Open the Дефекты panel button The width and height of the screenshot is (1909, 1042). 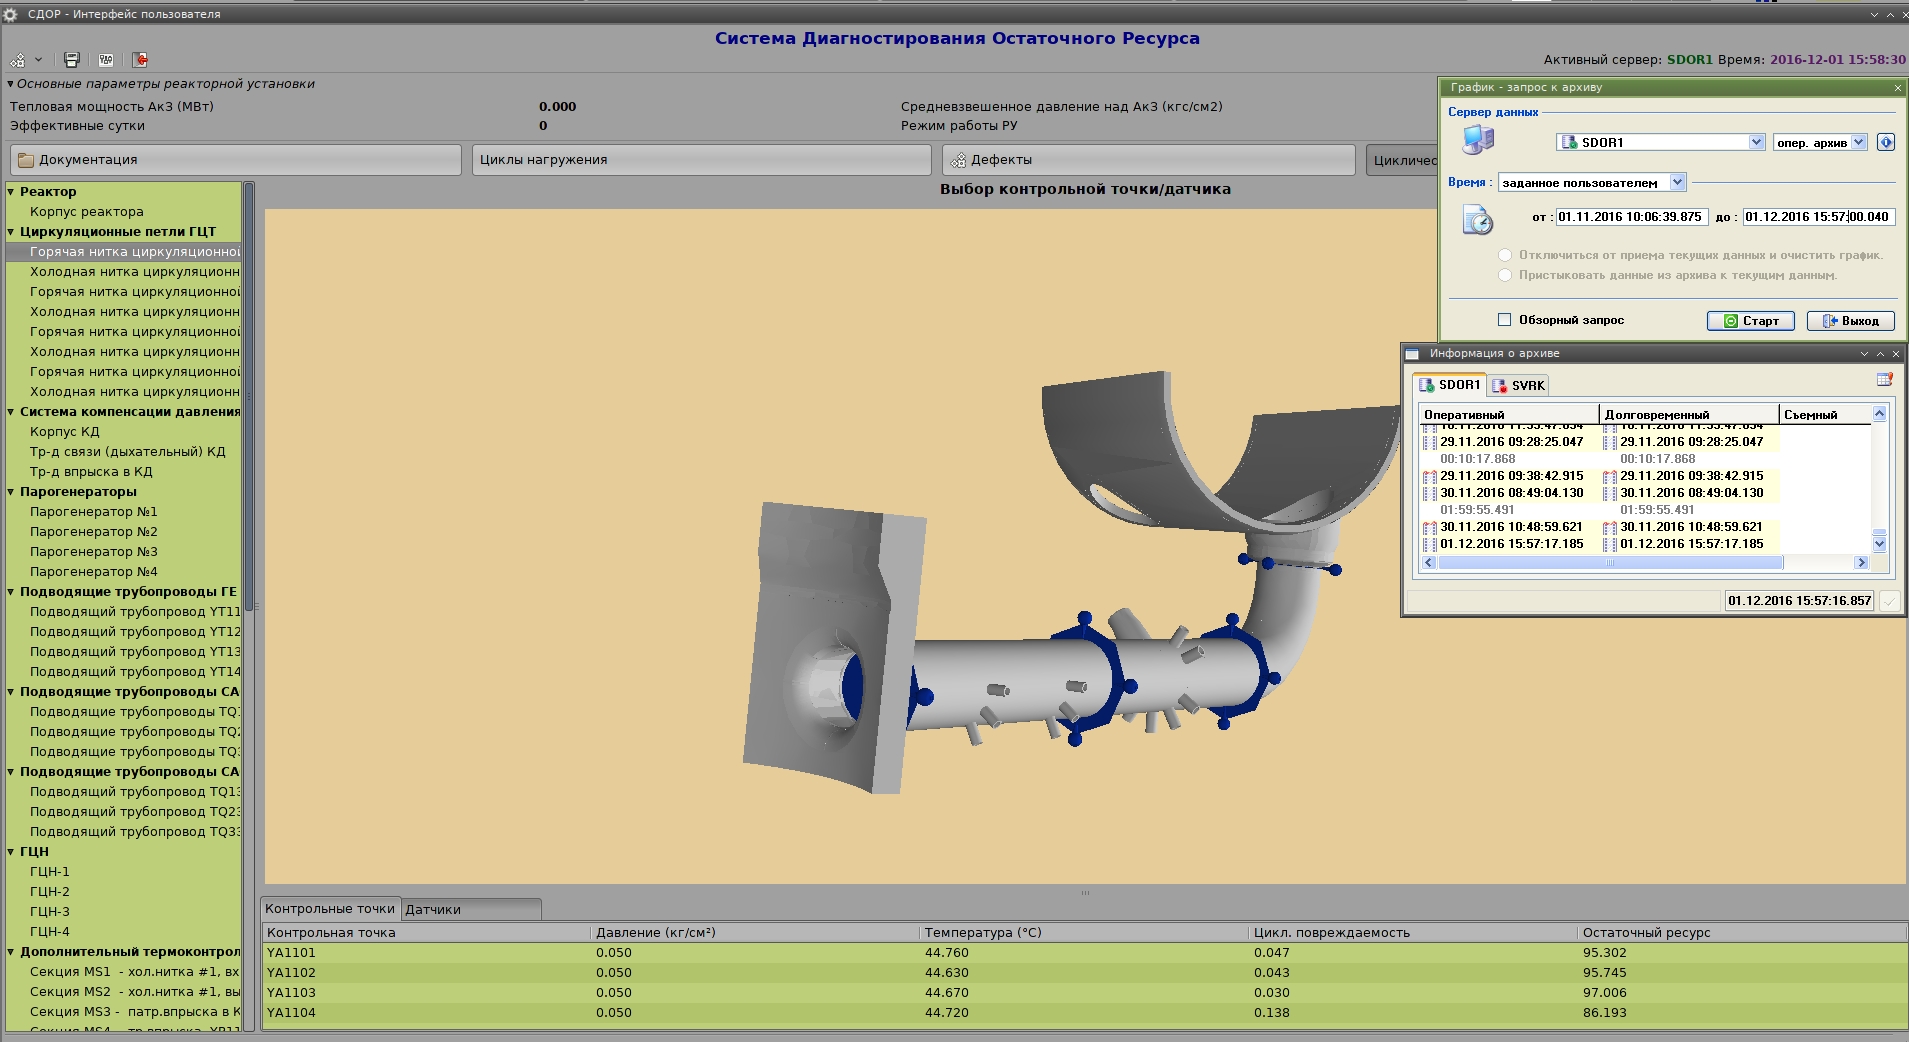1148,160
